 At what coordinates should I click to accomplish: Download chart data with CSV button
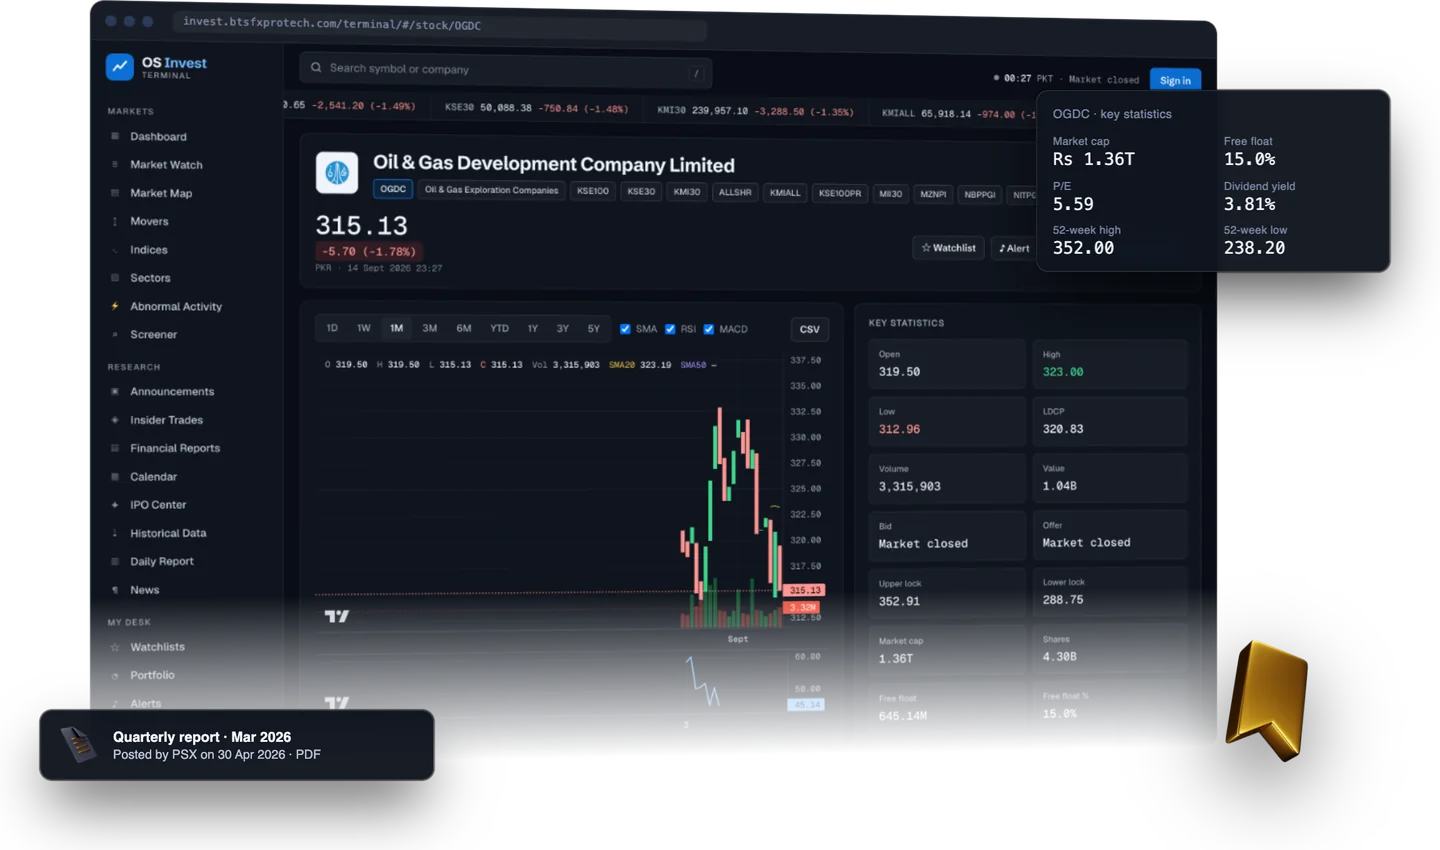(809, 329)
